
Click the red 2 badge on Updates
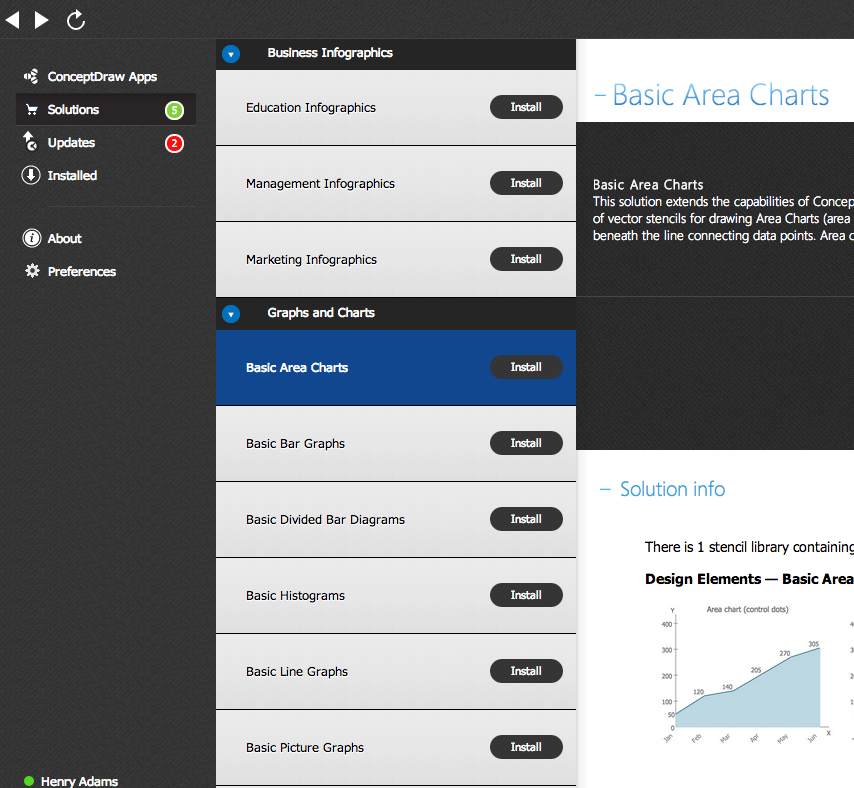[x=174, y=144]
